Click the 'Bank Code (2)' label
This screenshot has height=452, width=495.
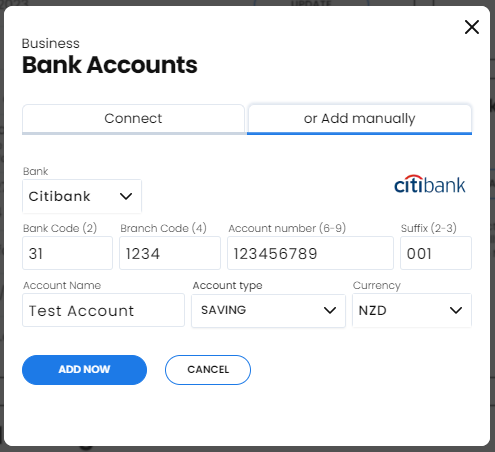60,228
